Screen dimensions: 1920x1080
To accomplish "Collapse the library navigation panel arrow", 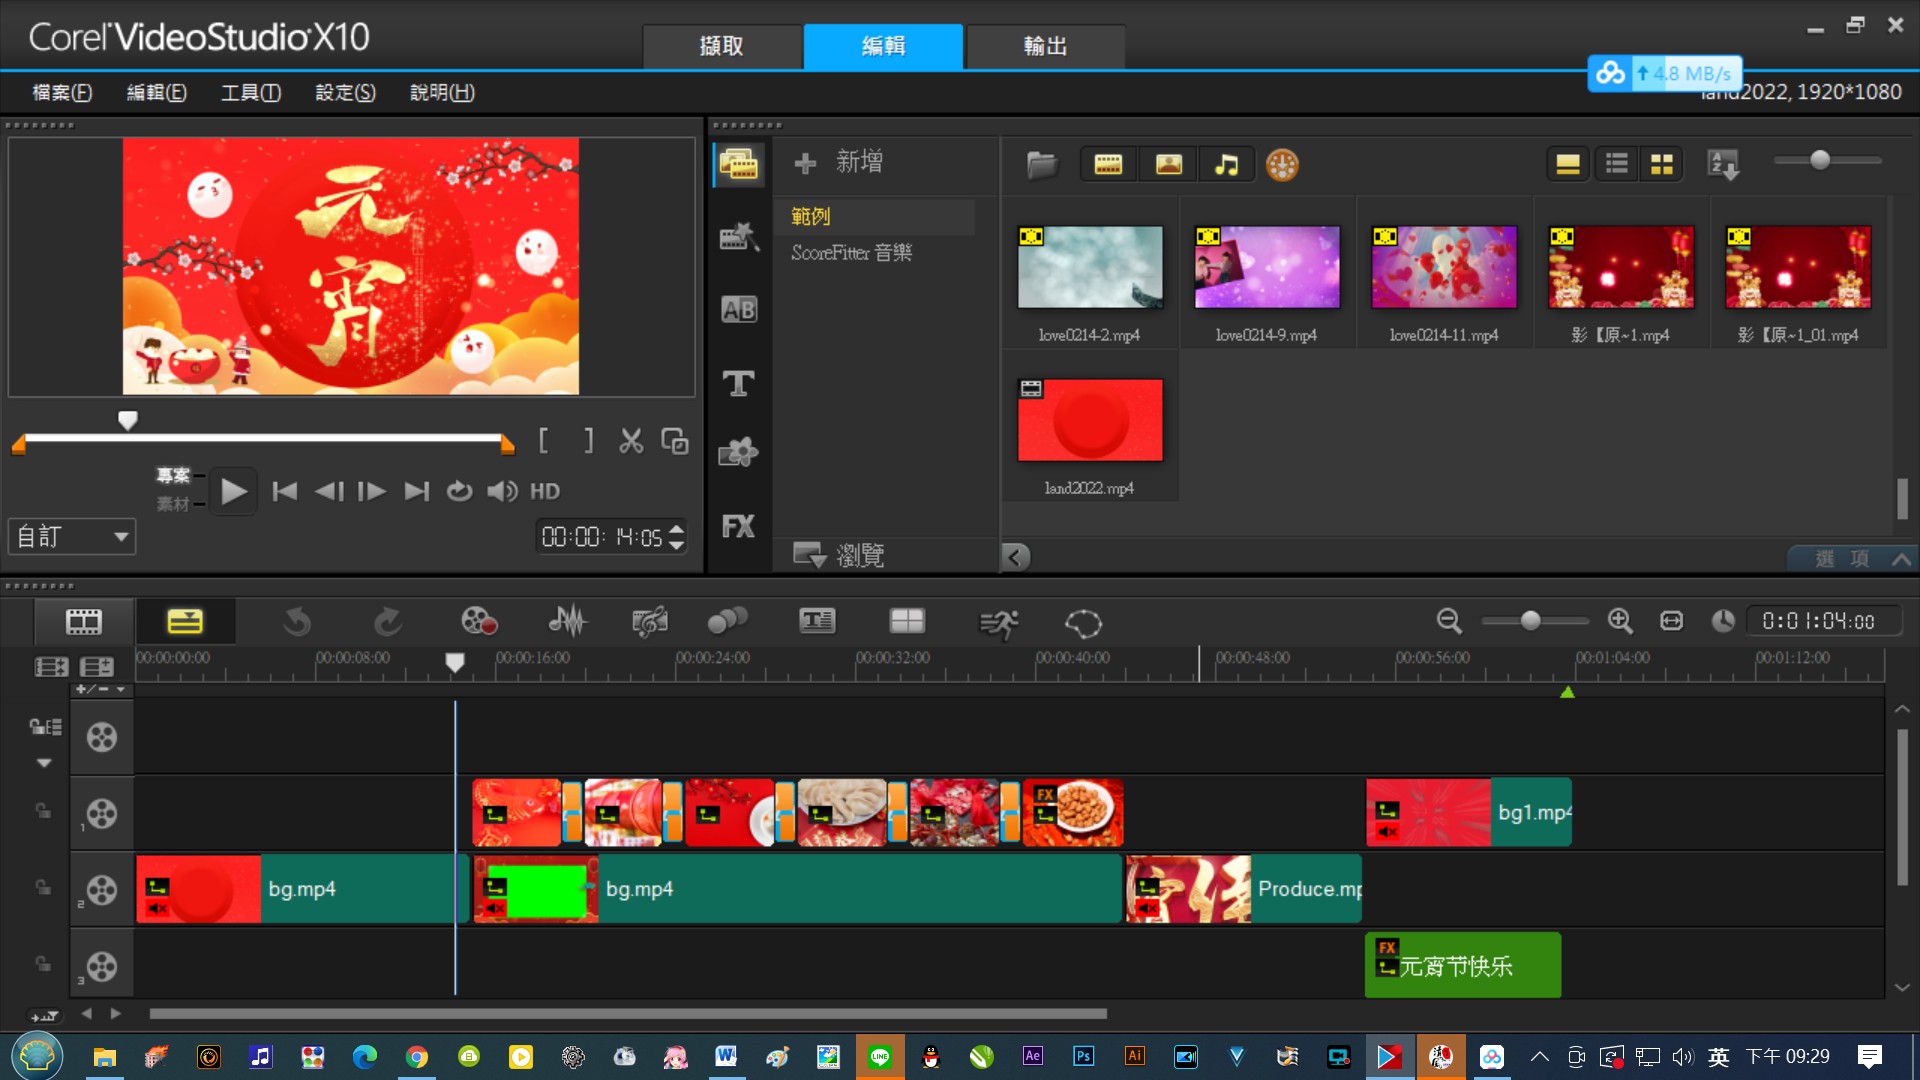I will tap(1016, 557).
